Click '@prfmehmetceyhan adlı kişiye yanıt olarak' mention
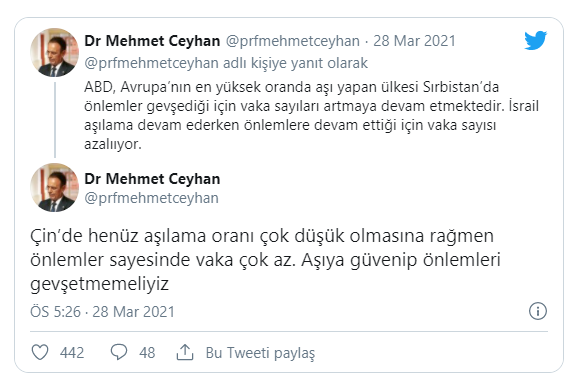Screen dimensions: 579x386 (226, 63)
